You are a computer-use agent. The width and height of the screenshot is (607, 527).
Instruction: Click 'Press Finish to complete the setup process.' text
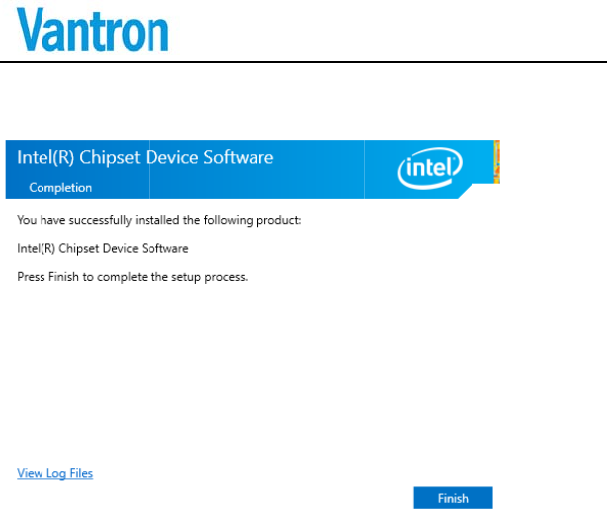(x=132, y=277)
